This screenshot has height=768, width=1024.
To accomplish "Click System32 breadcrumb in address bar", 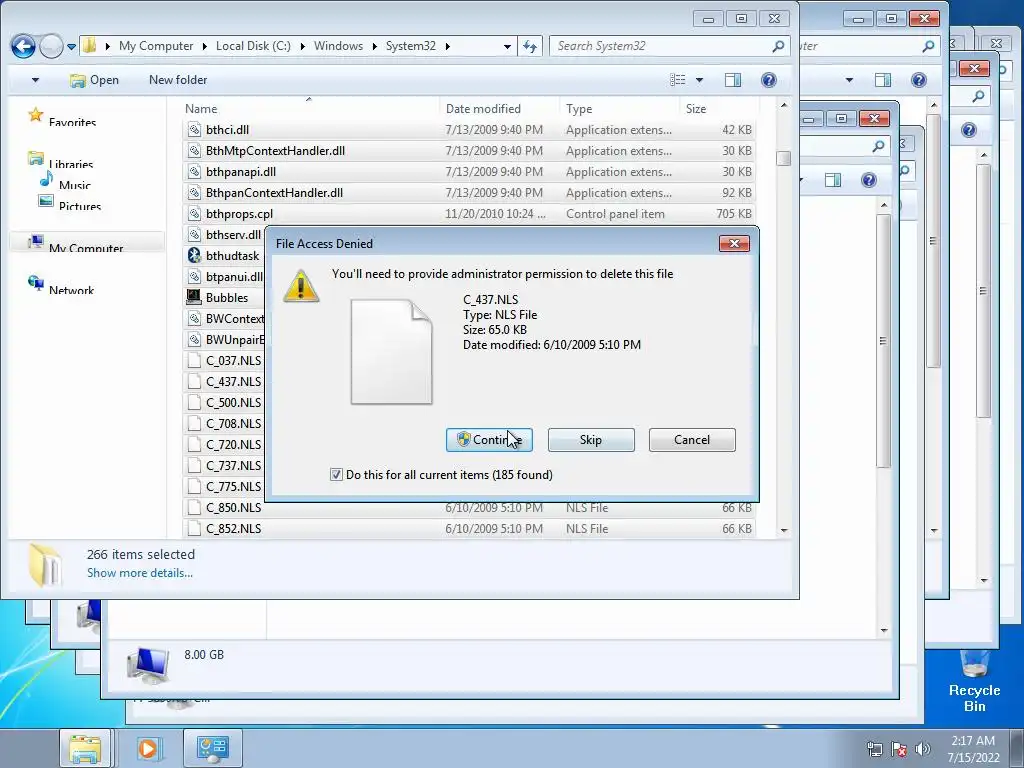I will [x=410, y=46].
